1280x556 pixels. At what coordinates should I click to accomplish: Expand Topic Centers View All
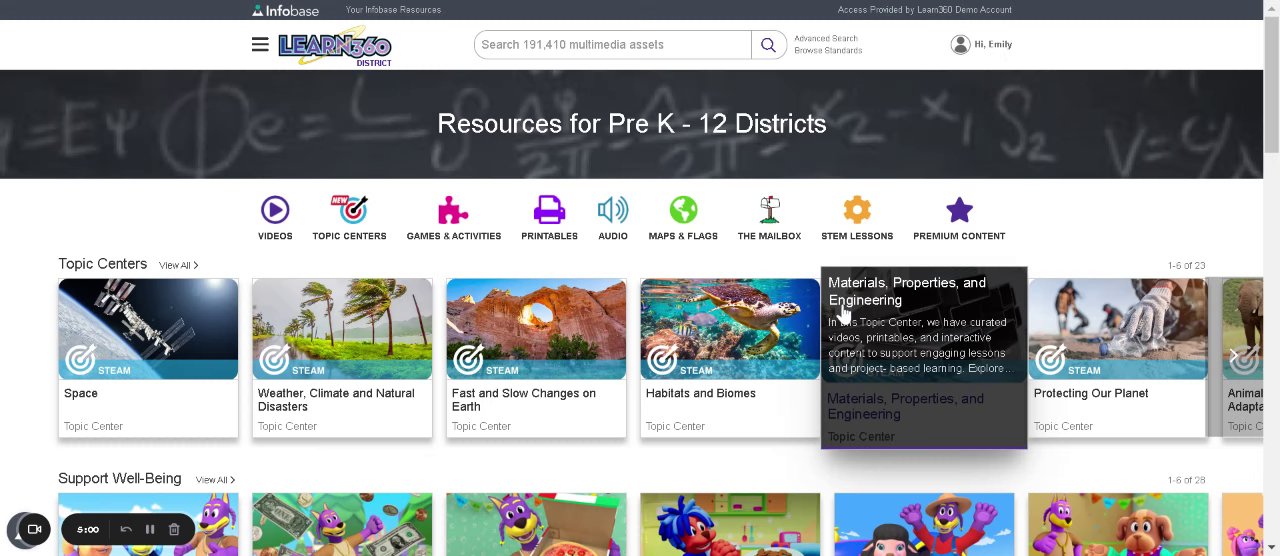click(x=178, y=265)
